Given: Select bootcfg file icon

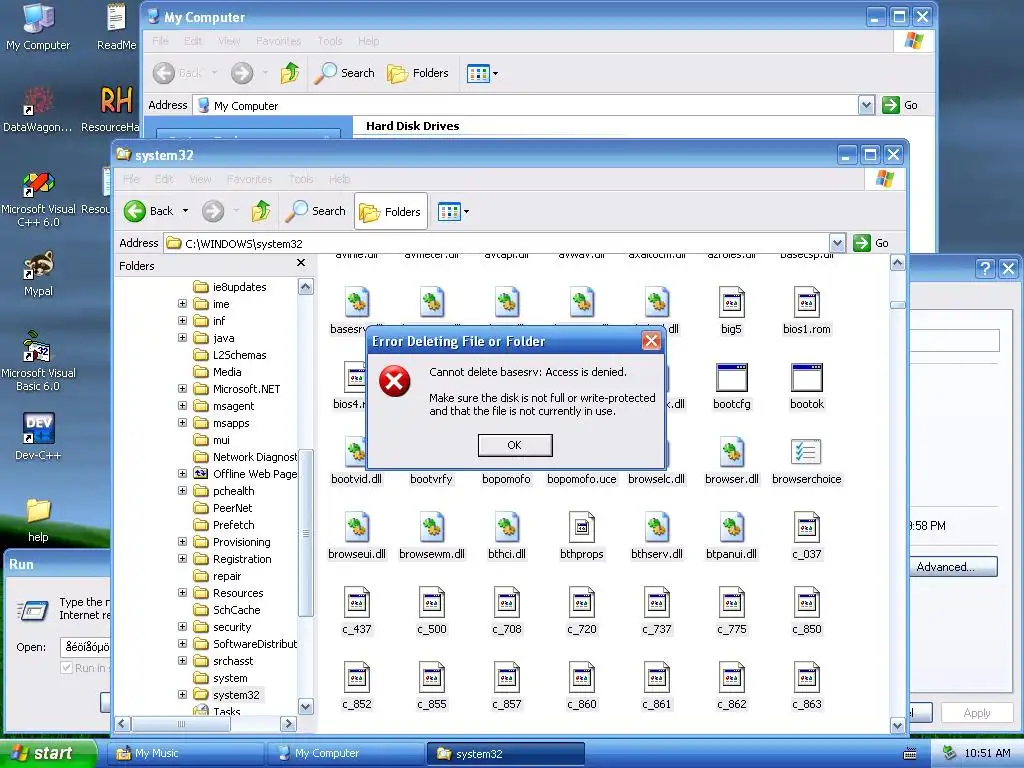Looking at the screenshot, I should pyautogui.click(x=731, y=386).
